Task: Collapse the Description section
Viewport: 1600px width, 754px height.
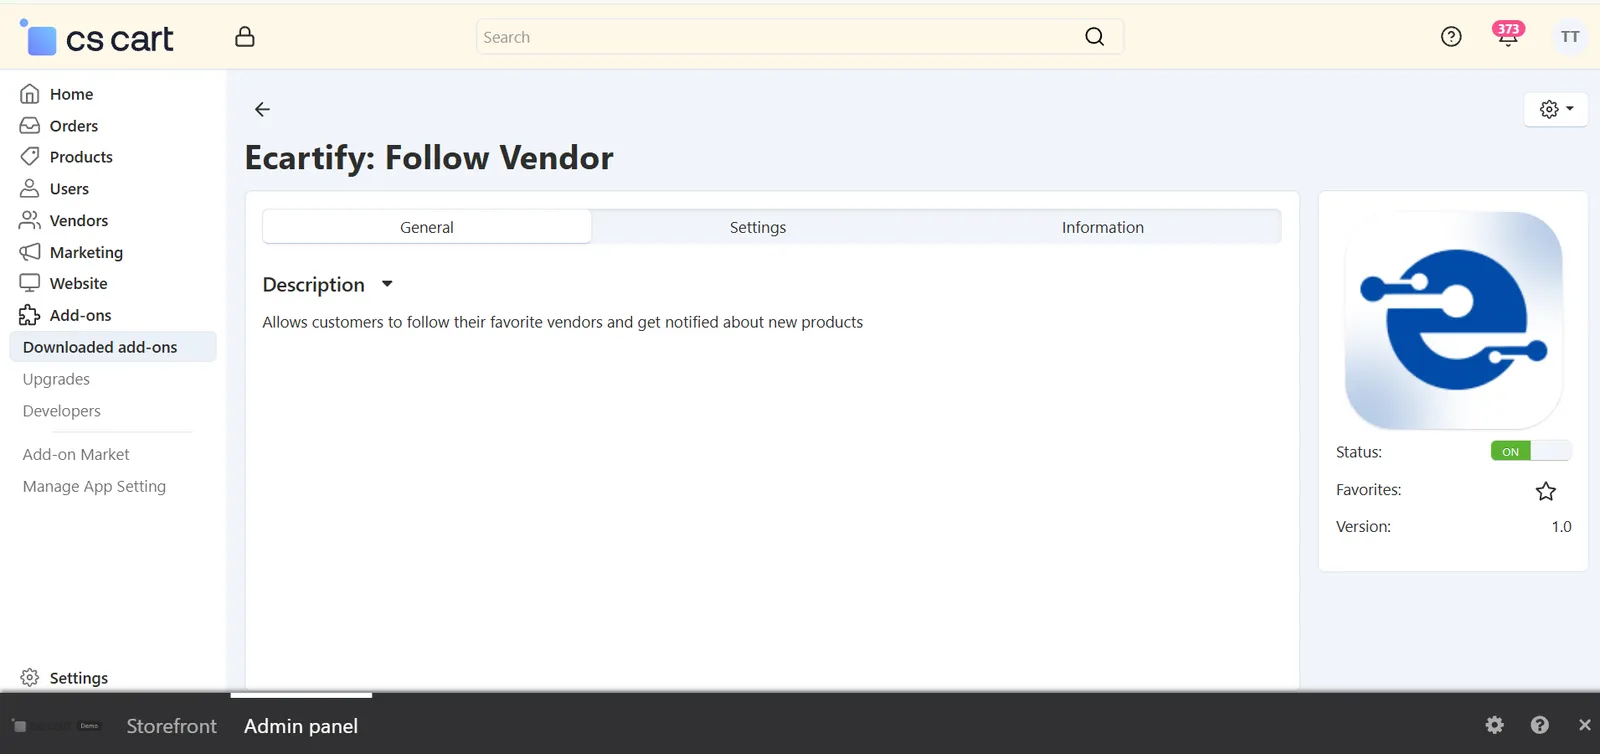Action: (328, 285)
